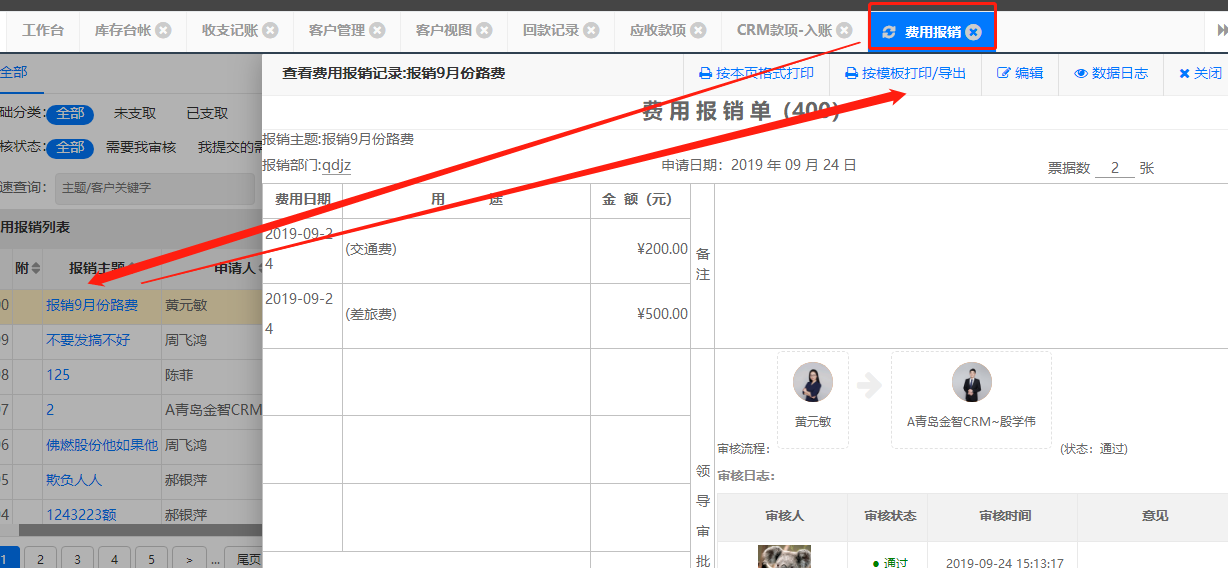Open the 报销9月份路费 record

pos(92,305)
